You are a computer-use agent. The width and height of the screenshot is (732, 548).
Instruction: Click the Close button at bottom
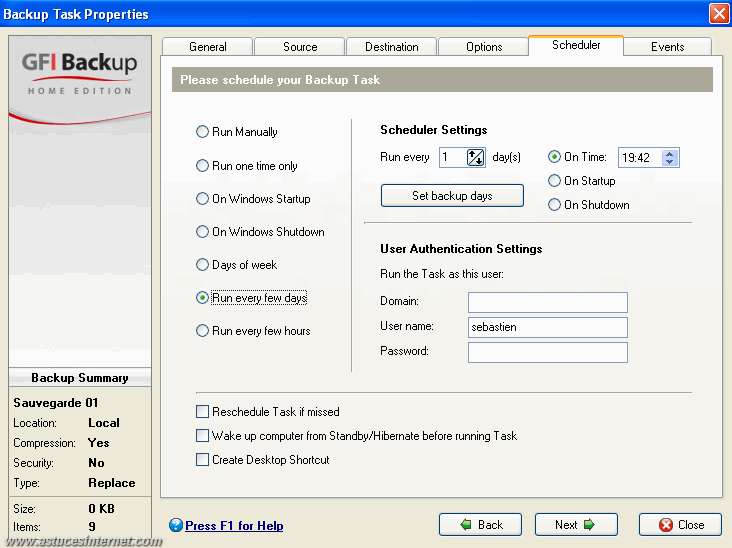[x=680, y=525]
